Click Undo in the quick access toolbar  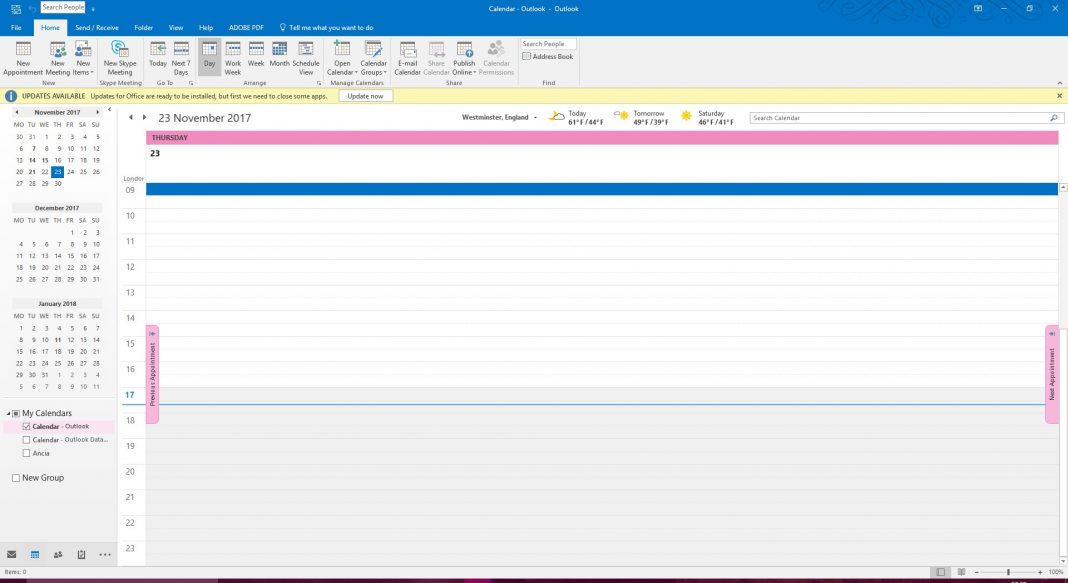tap(32, 9)
